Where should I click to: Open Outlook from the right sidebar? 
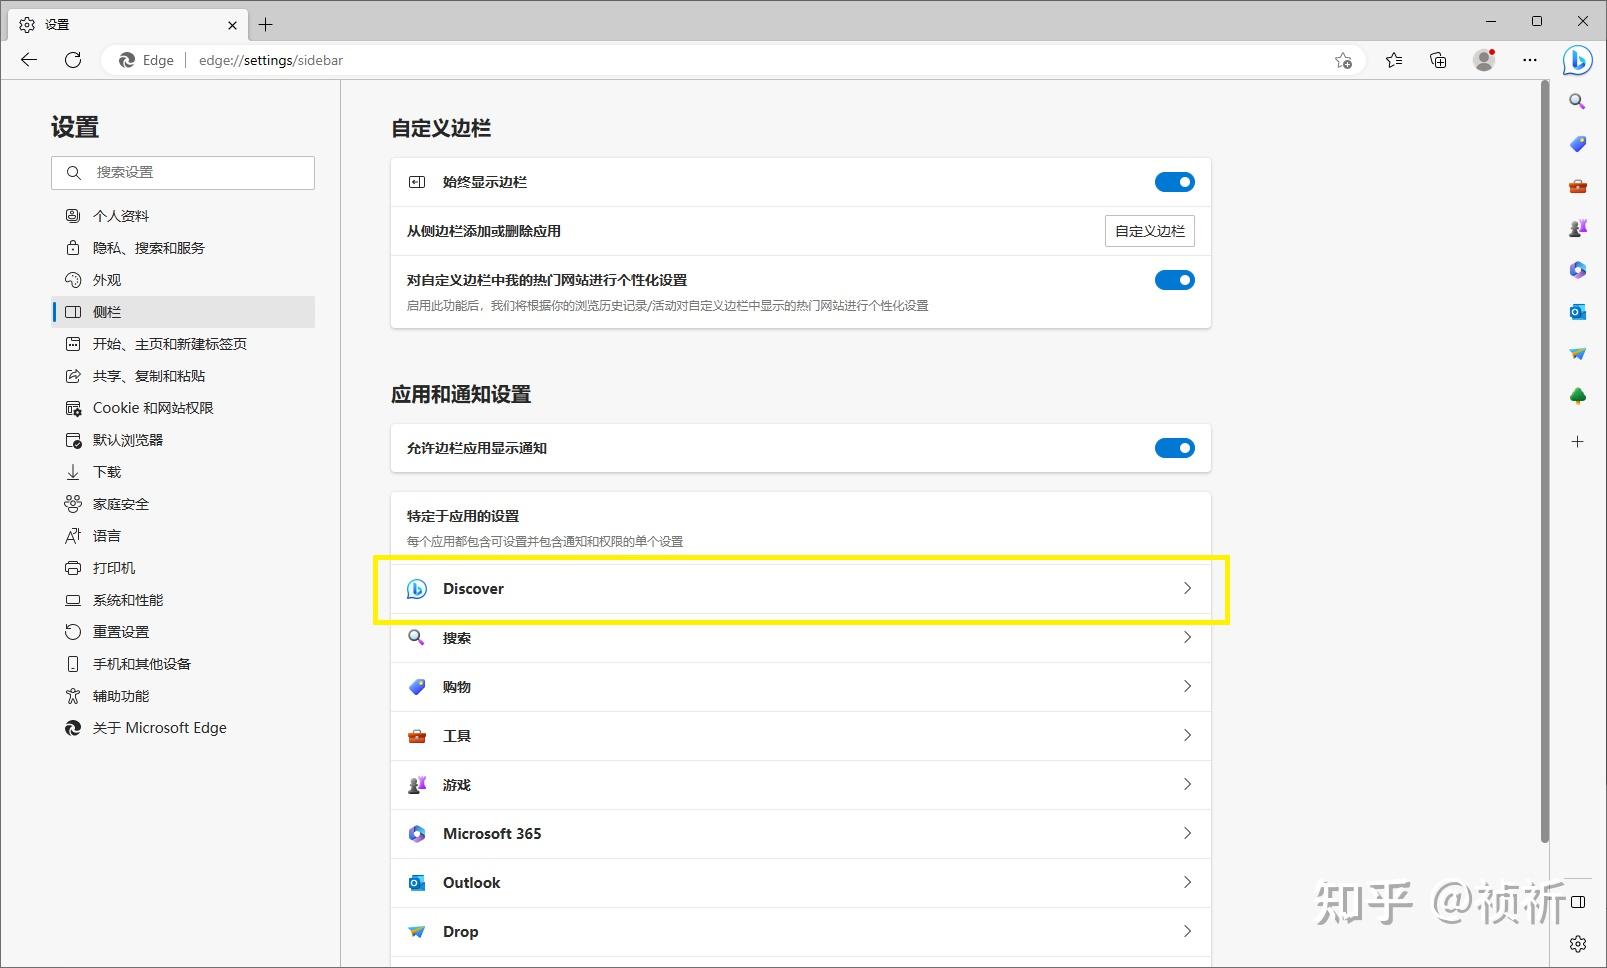[1577, 312]
